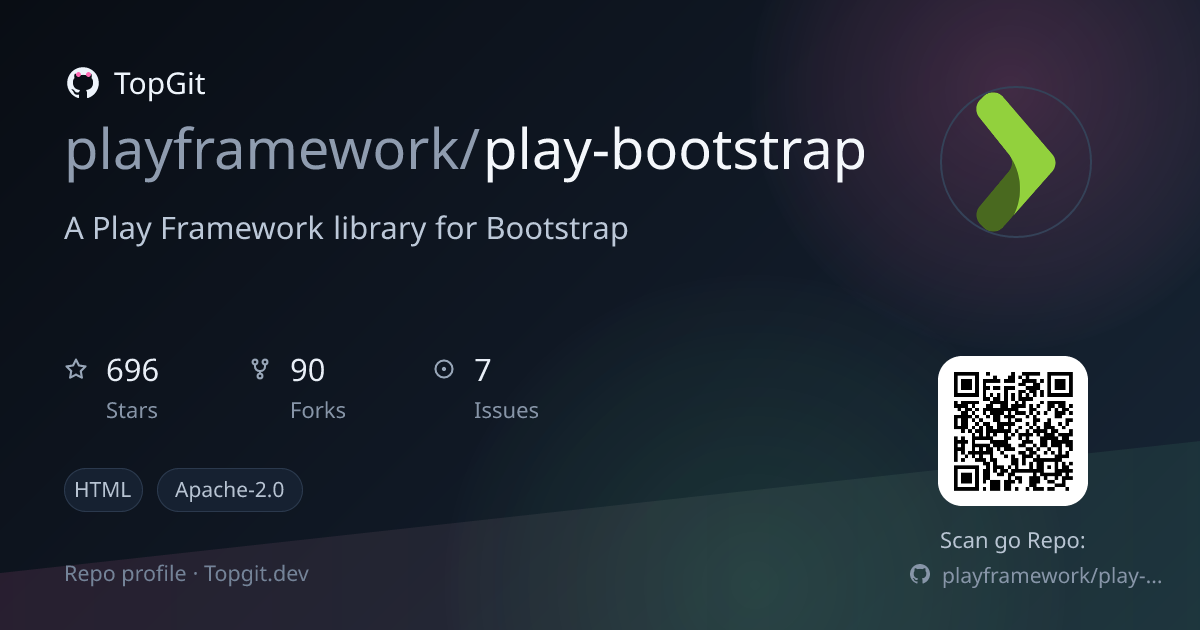
Task: Open the play-bootstrap repository name
Action: click(x=675, y=152)
